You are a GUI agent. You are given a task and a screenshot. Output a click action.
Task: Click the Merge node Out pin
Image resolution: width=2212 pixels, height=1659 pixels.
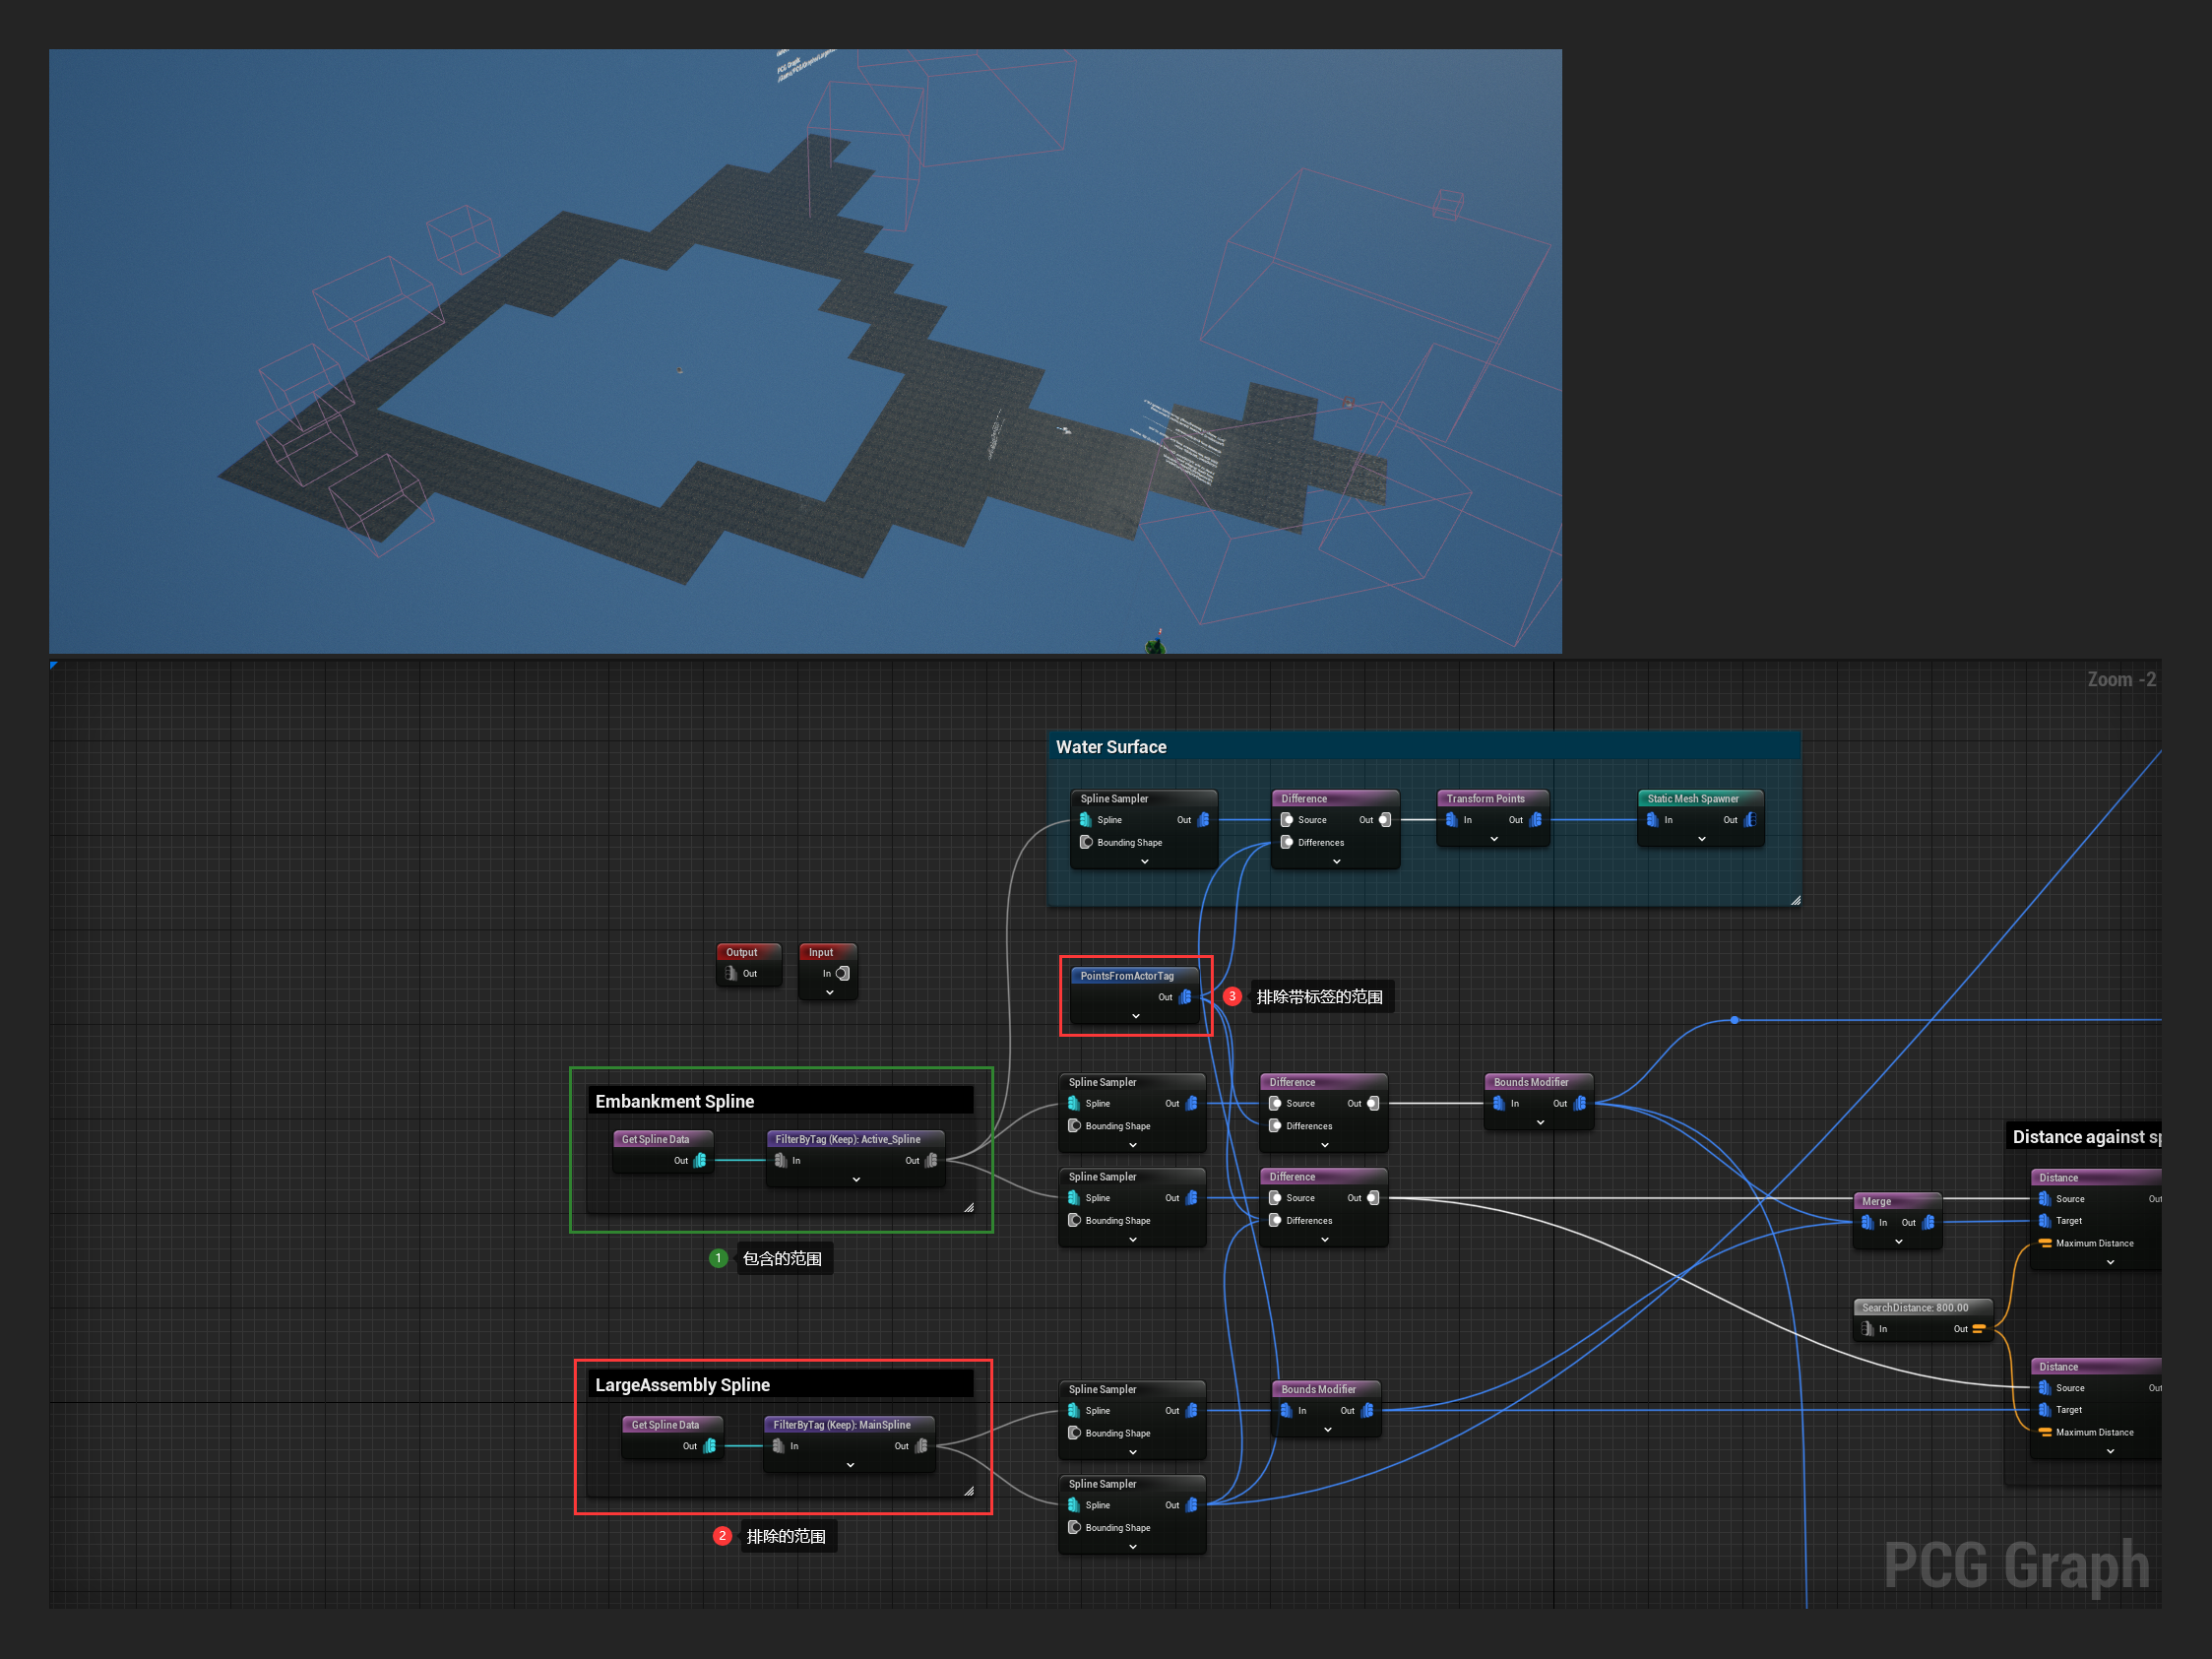1928,1222
